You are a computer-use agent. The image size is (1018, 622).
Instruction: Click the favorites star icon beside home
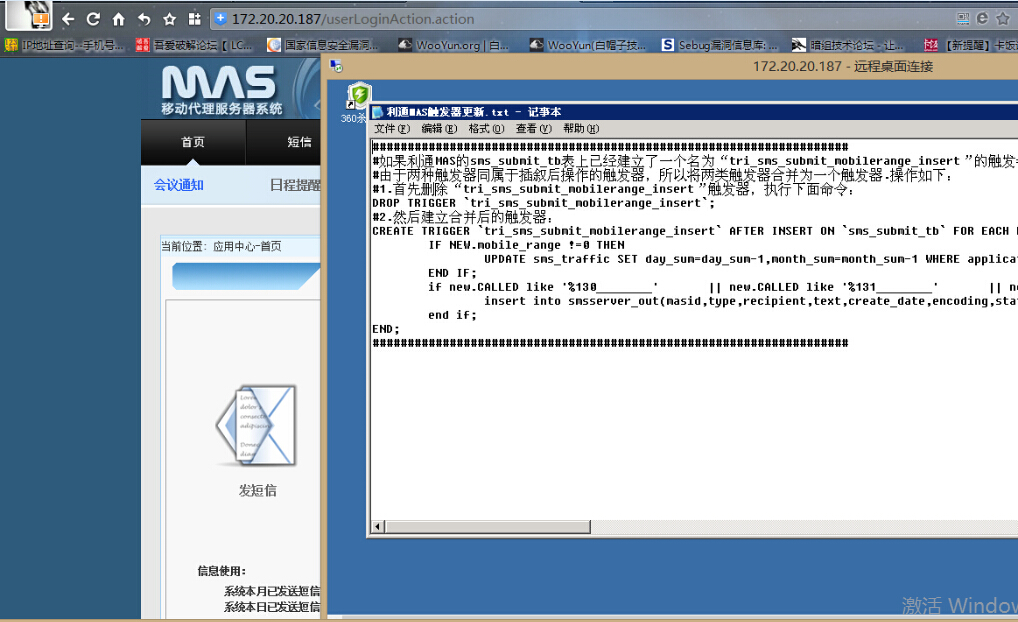169,19
